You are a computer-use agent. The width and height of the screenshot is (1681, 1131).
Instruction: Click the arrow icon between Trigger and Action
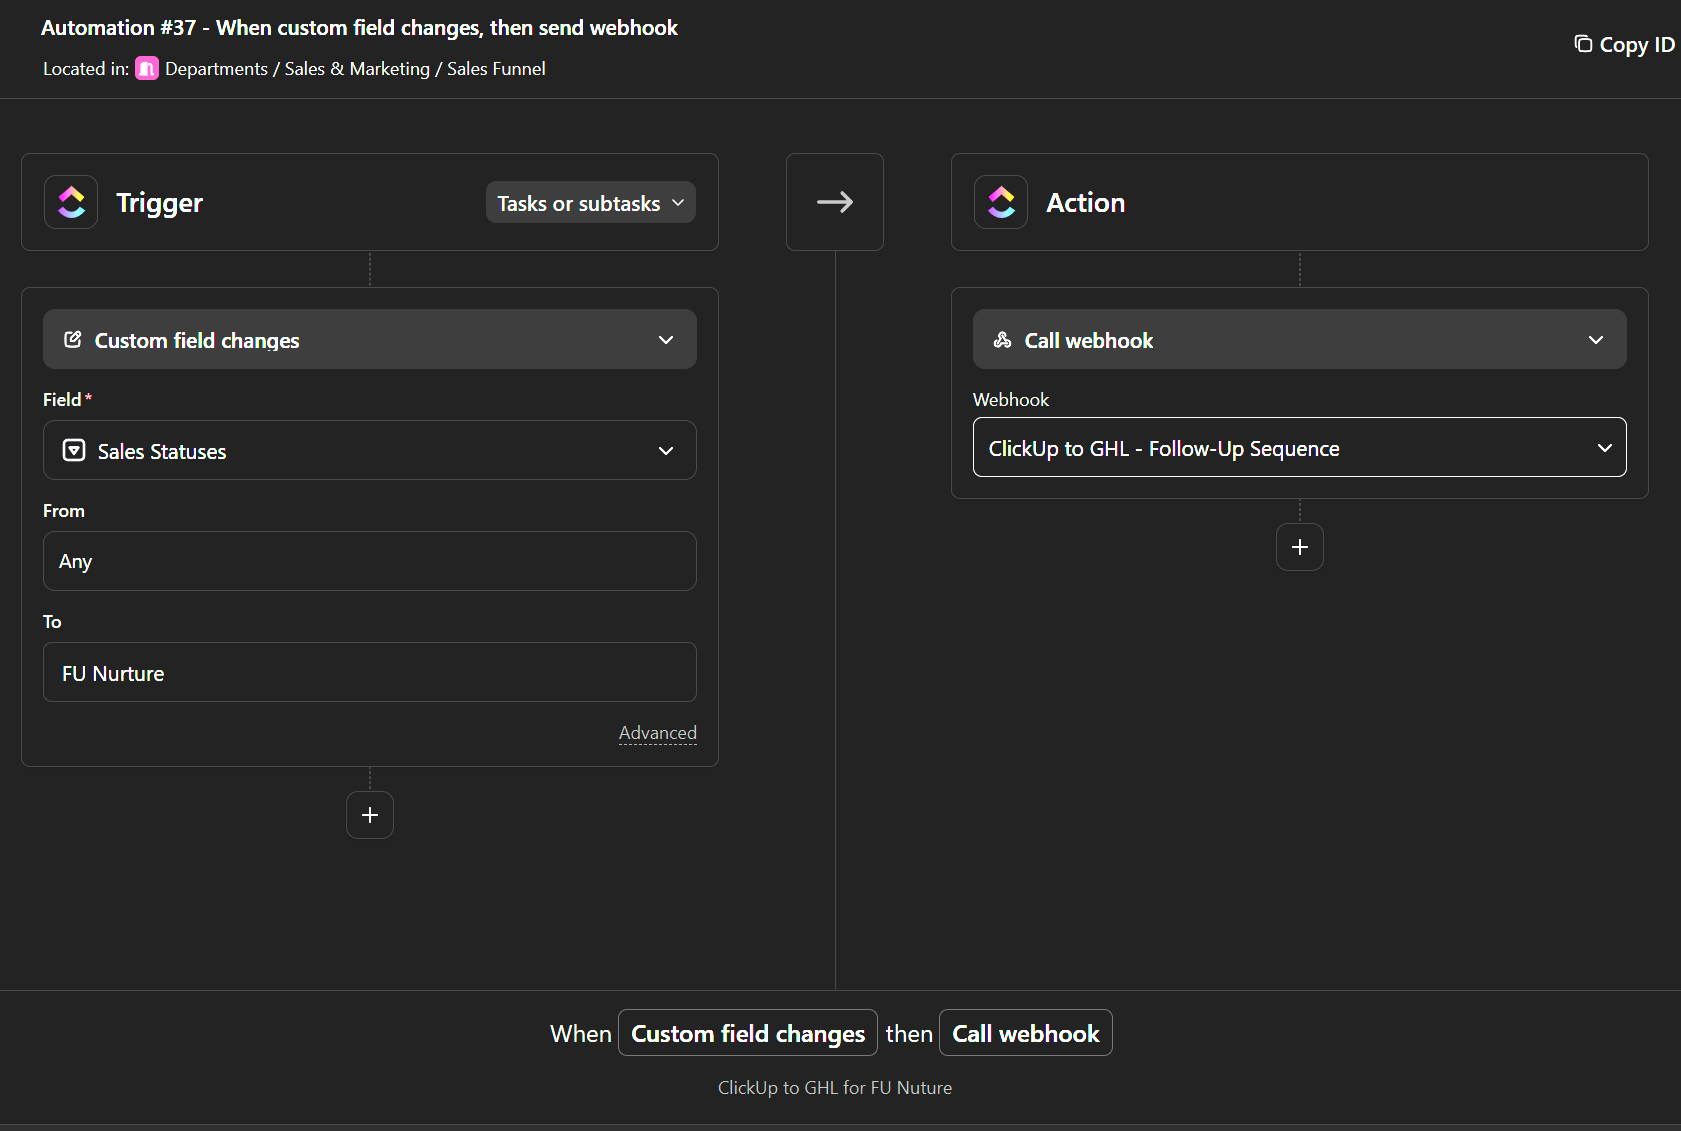[x=835, y=202]
